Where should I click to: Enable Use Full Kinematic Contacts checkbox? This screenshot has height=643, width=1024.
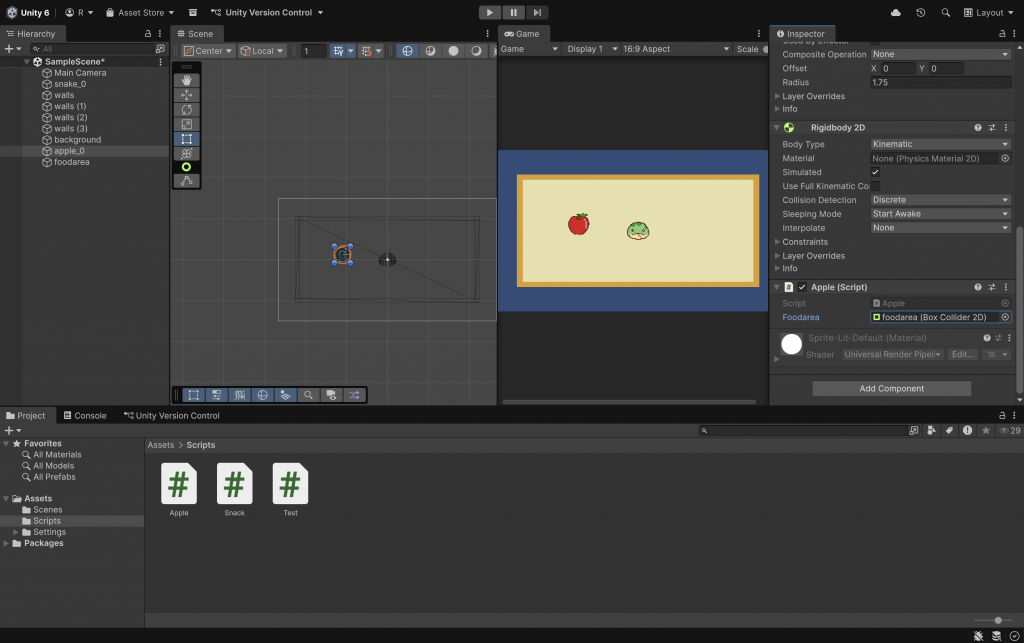[875, 186]
